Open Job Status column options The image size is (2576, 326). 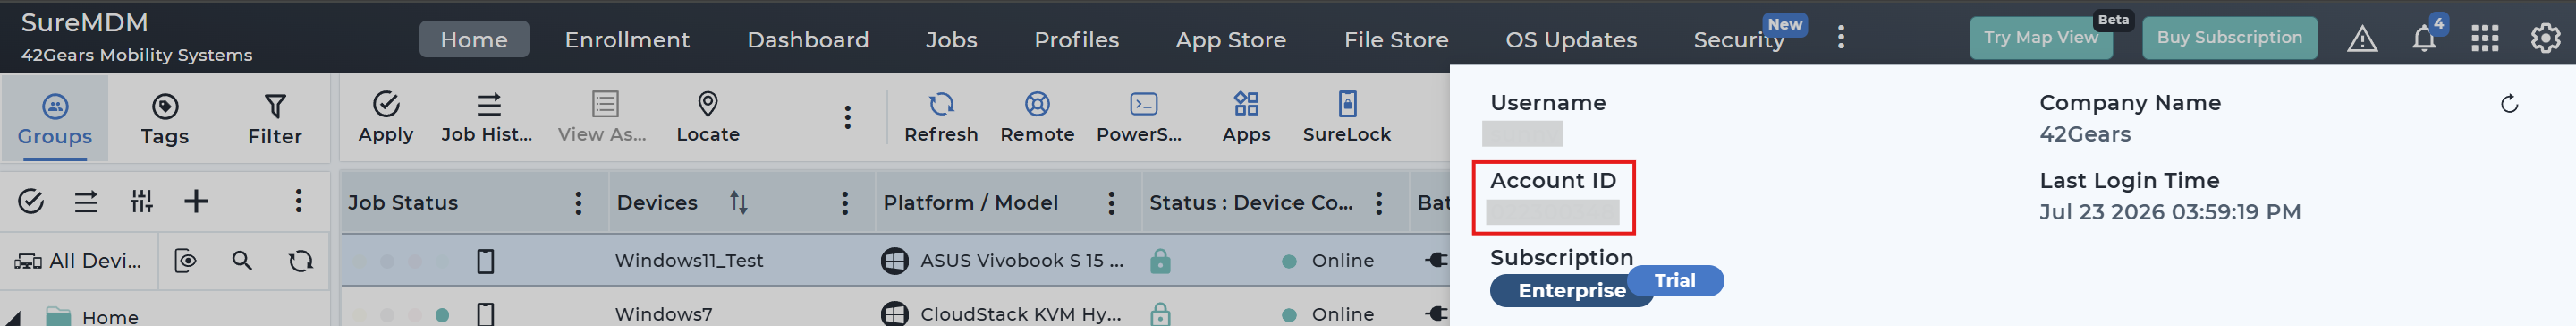tap(578, 203)
